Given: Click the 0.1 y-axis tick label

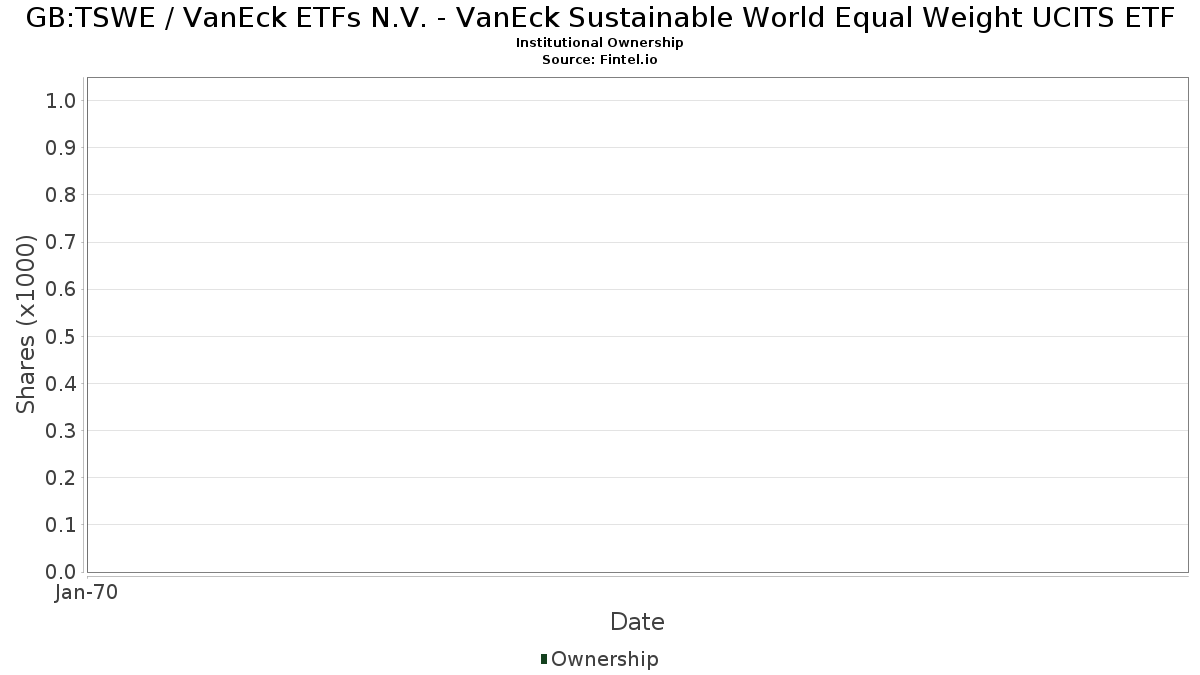Looking at the screenshot, I should point(61,525).
